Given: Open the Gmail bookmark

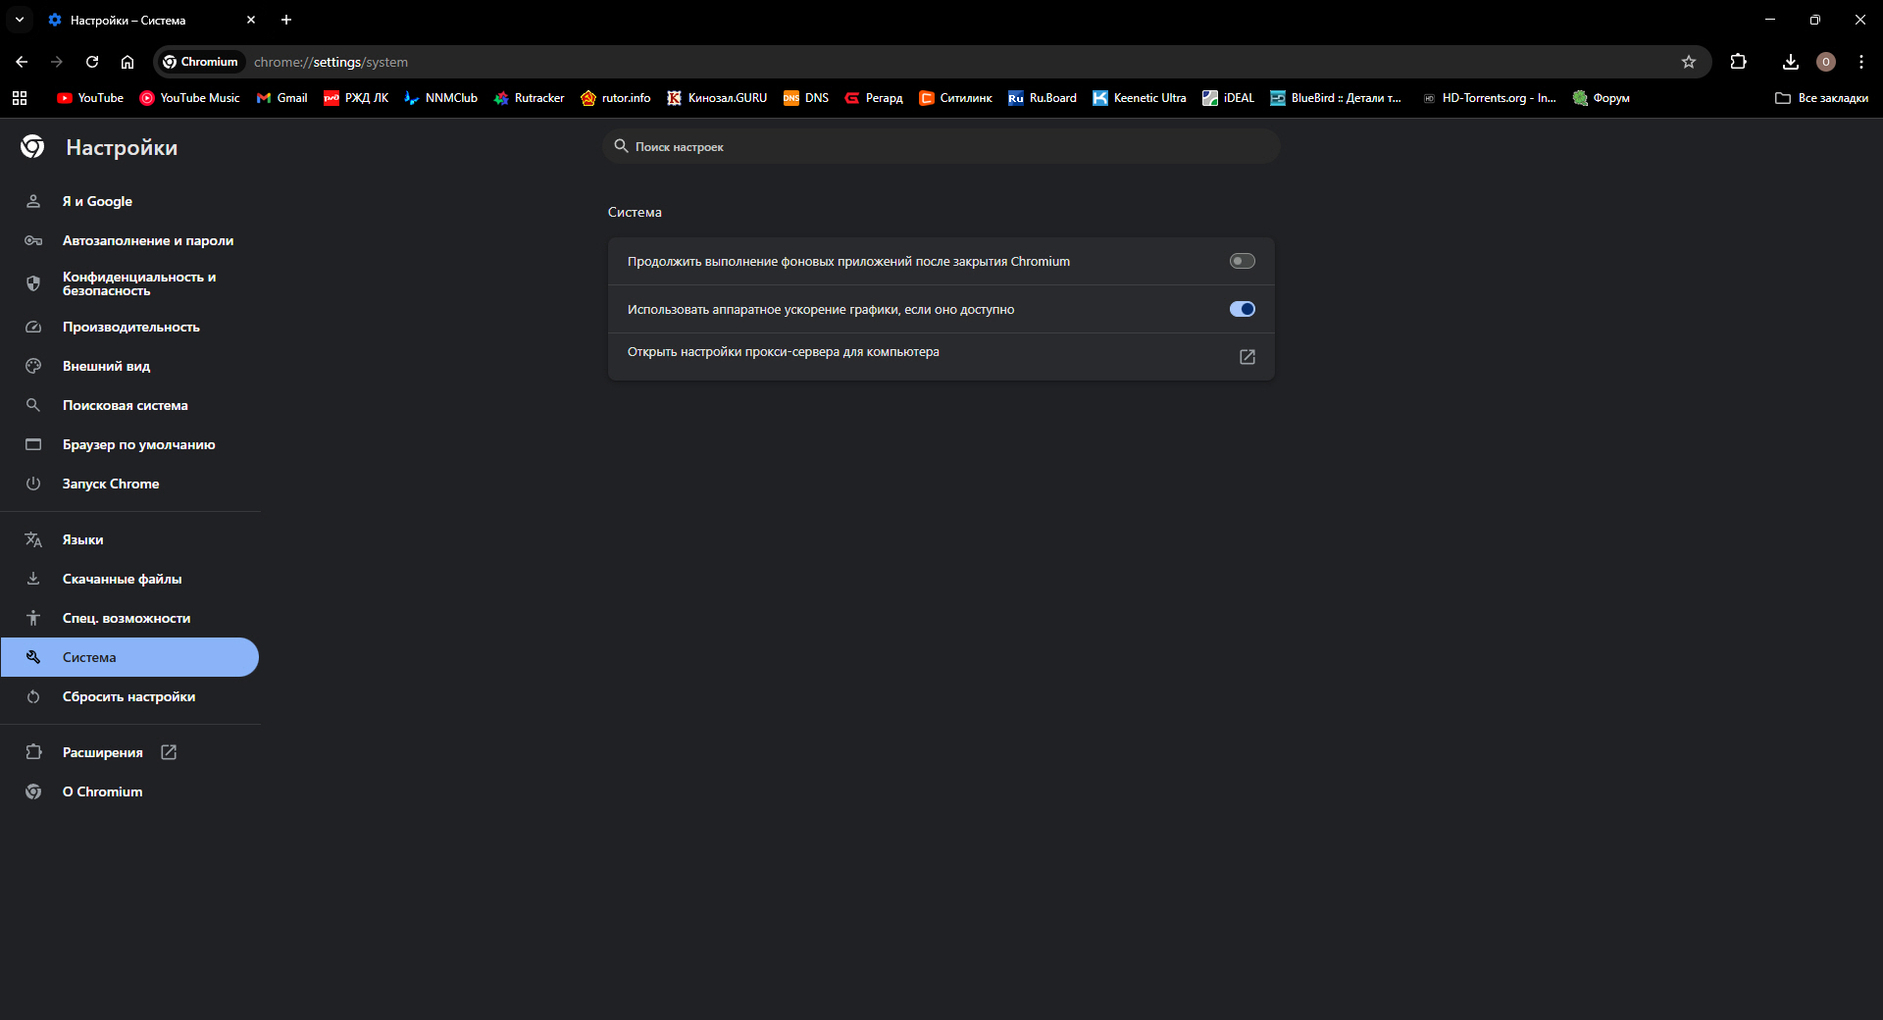Looking at the screenshot, I should click(x=282, y=98).
